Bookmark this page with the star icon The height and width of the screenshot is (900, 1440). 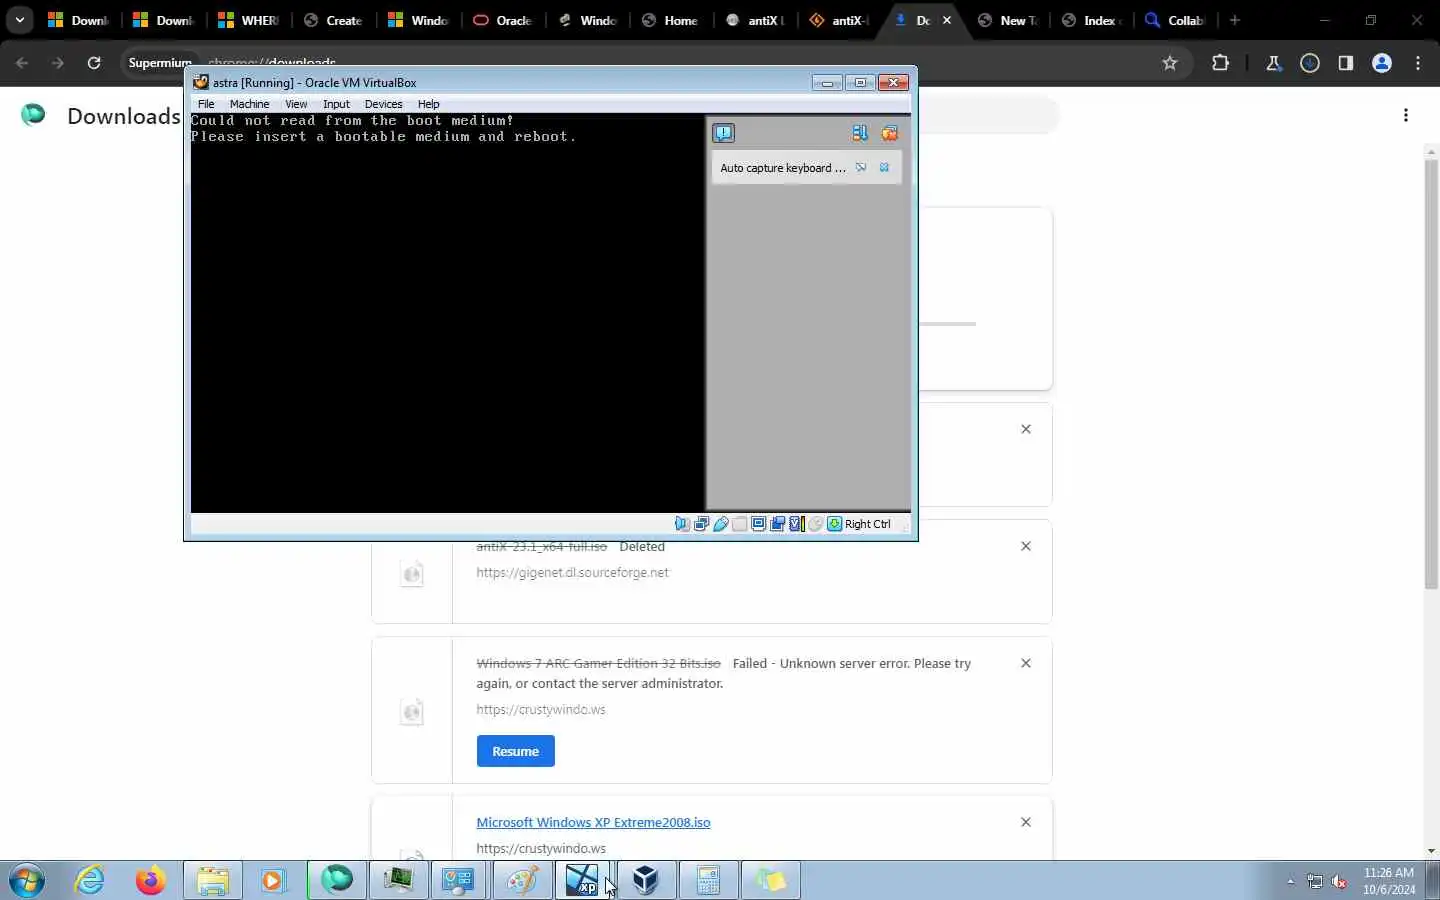1170,63
